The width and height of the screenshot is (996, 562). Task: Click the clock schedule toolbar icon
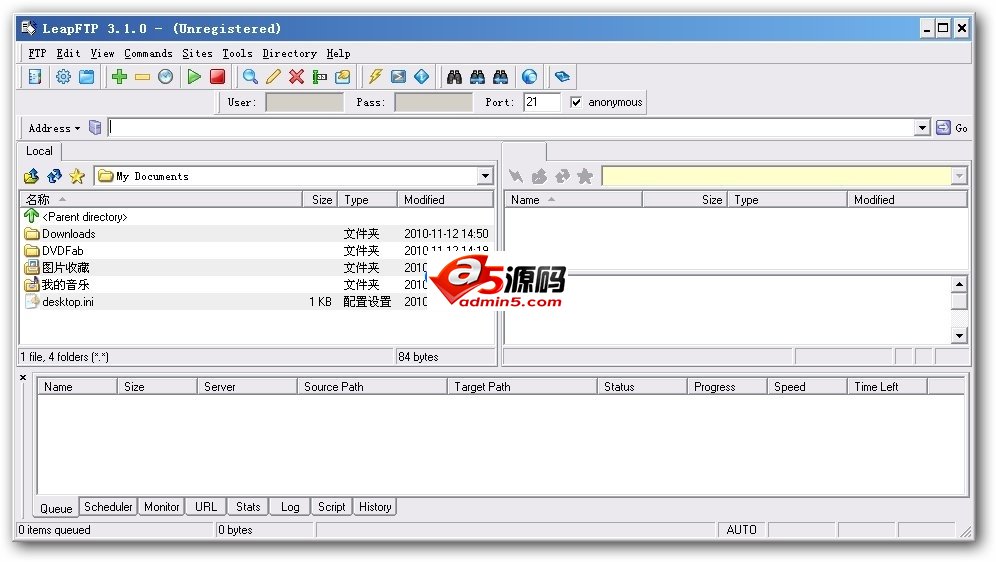click(165, 77)
